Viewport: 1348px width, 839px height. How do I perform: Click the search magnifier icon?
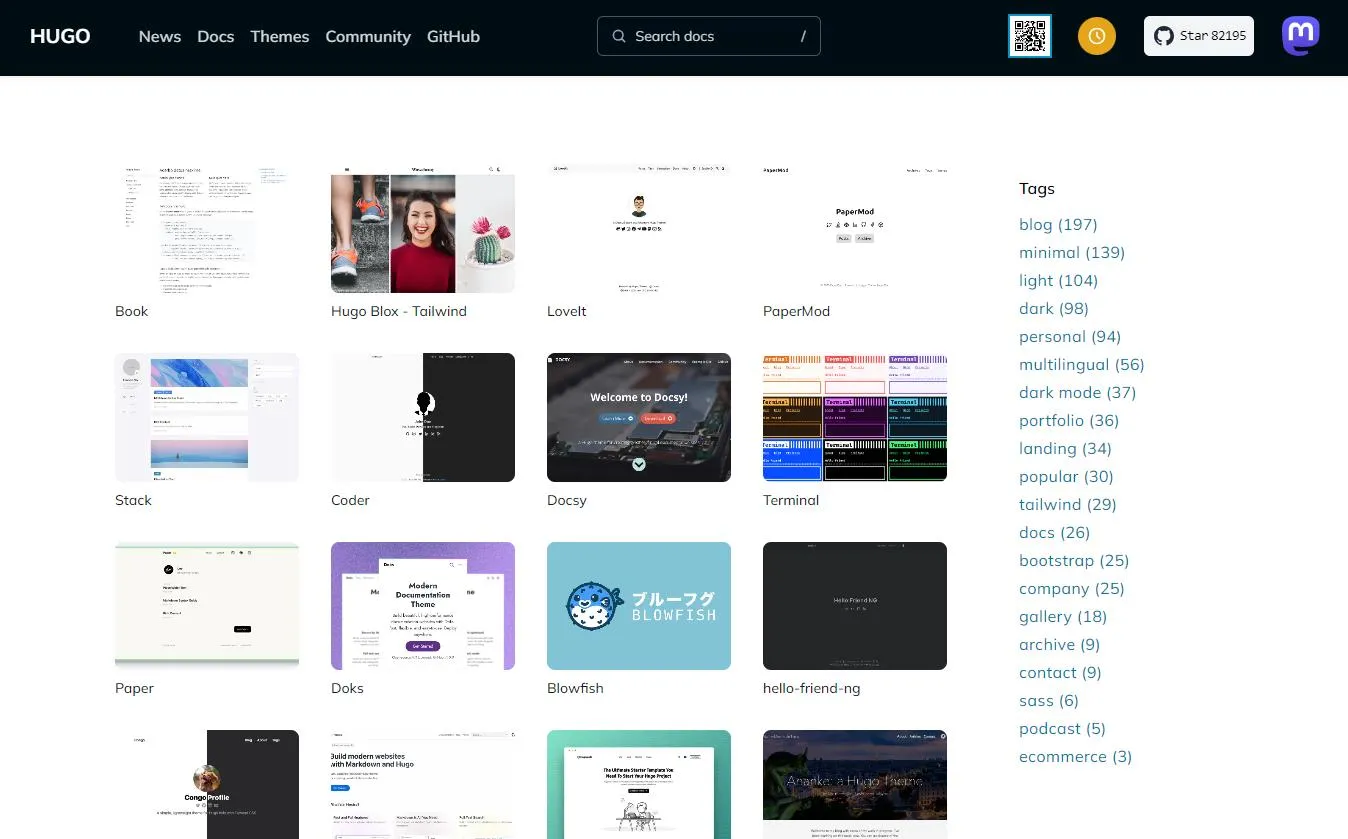pos(619,36)
